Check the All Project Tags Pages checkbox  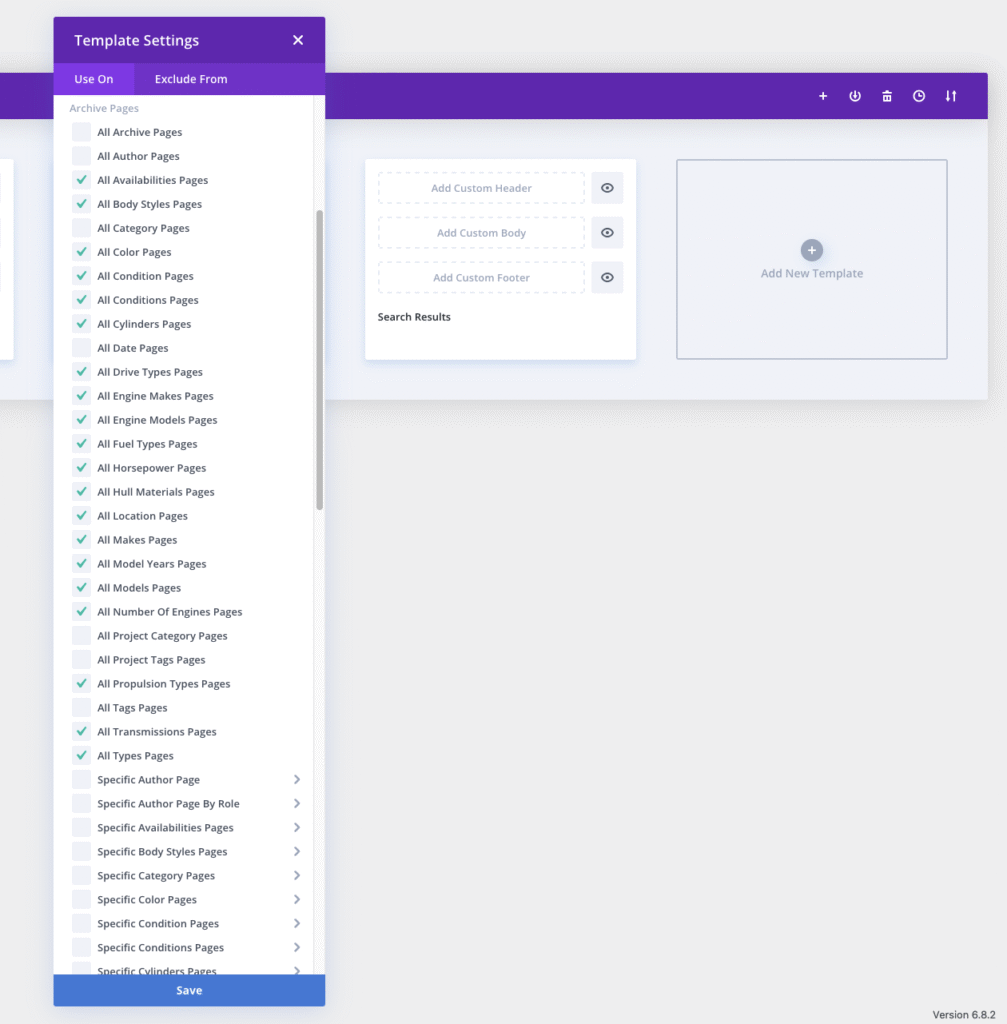pos(82,660)
